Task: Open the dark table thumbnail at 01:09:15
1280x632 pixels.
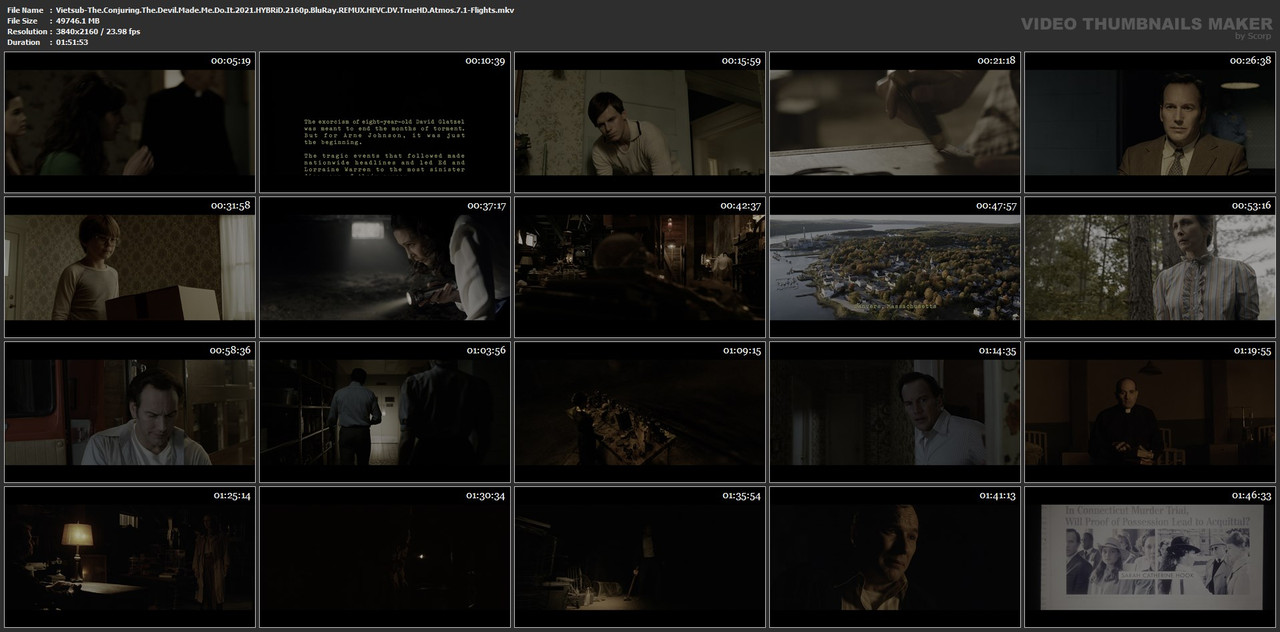Action: coord(640,411)
